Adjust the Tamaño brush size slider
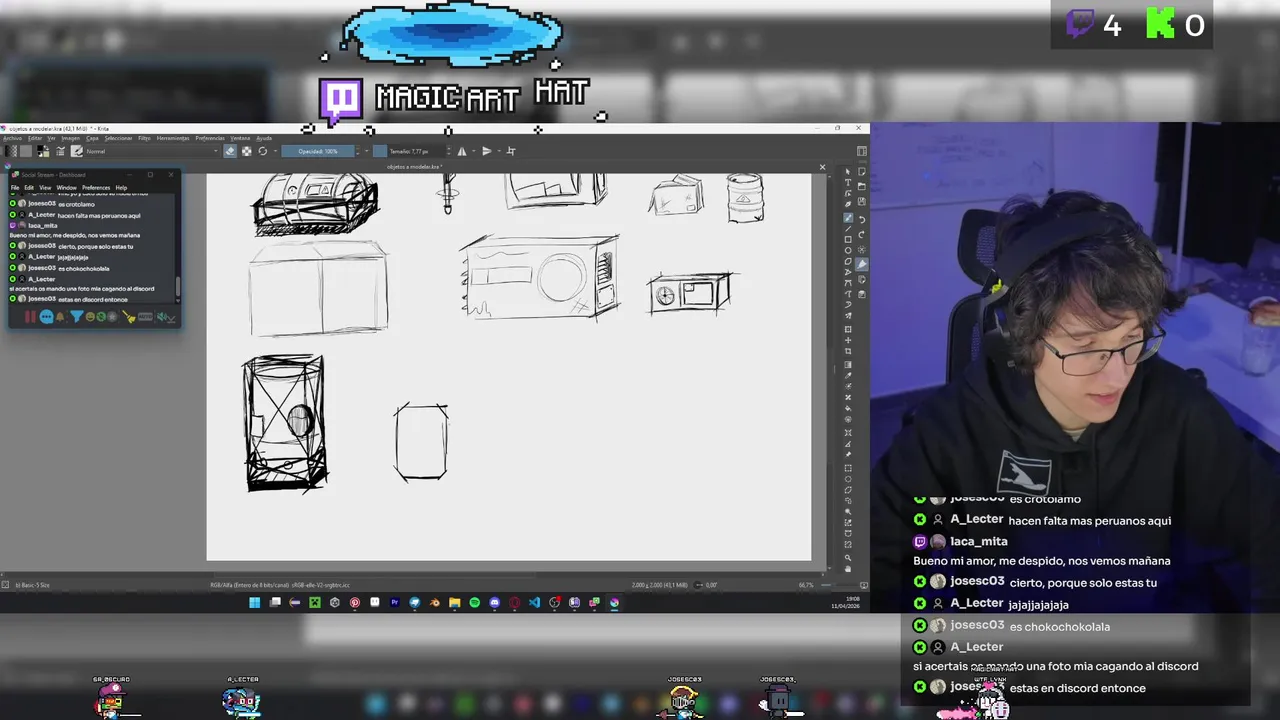The width and height of the screenshot is (1280, 720). [409, 151]
